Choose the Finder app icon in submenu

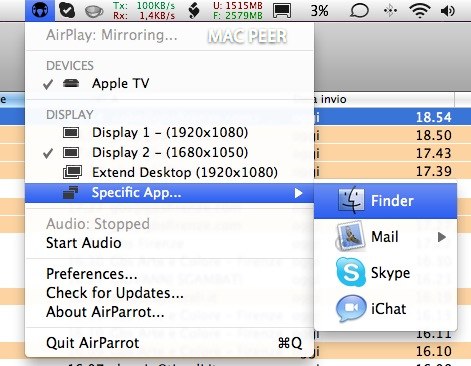click(351, 200)
